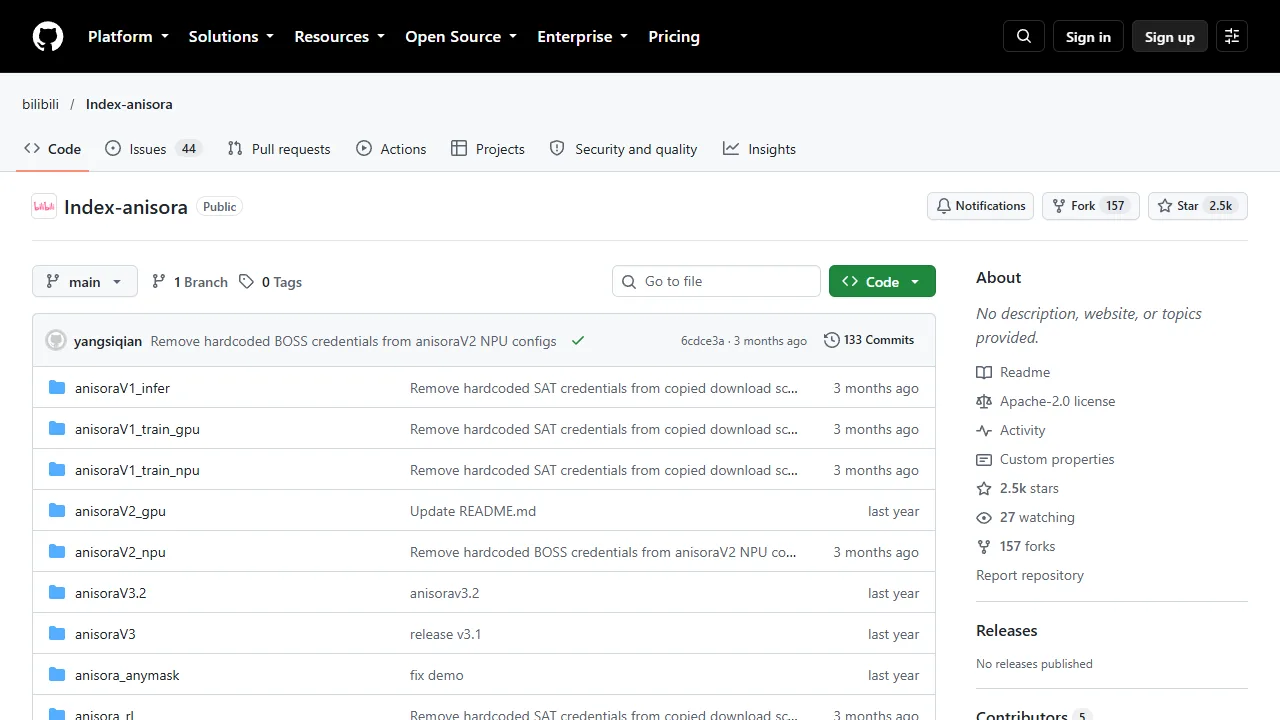Click the Index-anisora repository avatar

tap(44, 207)
